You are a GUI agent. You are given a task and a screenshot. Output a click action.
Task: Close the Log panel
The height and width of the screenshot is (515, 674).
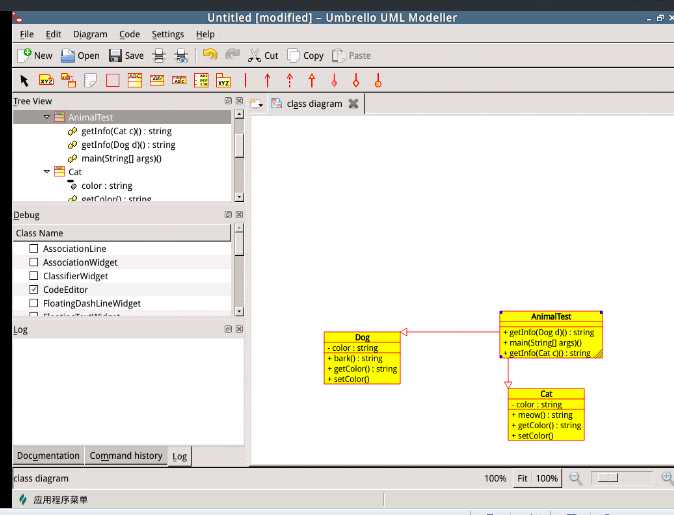click(239, 329)
